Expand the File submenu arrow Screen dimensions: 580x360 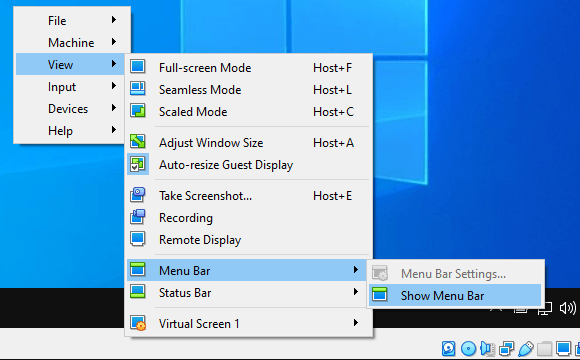pyautogui.click(x=114, y=20)
